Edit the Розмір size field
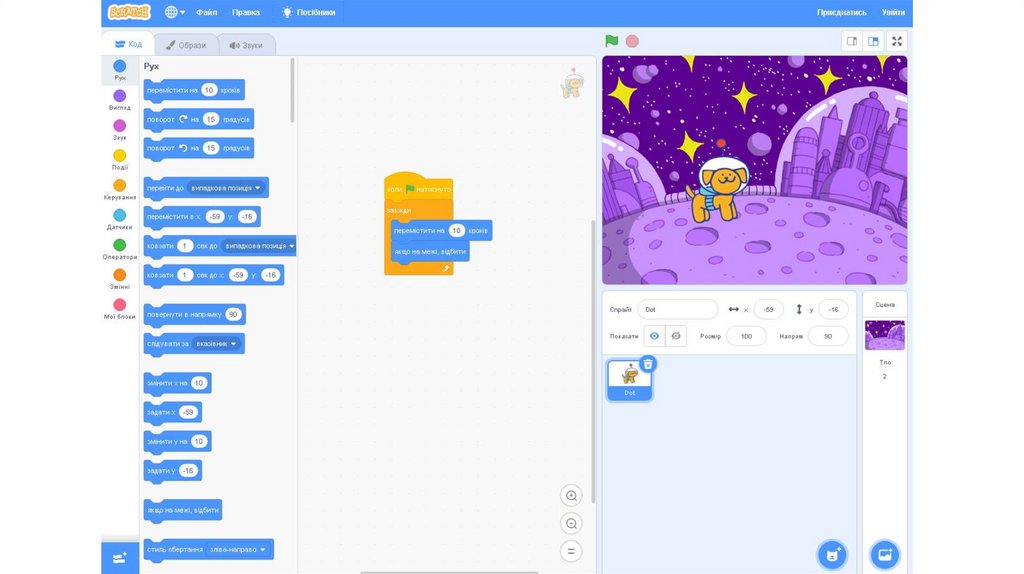The height and width of the screenshot is (574, 1024). point(746,336)
